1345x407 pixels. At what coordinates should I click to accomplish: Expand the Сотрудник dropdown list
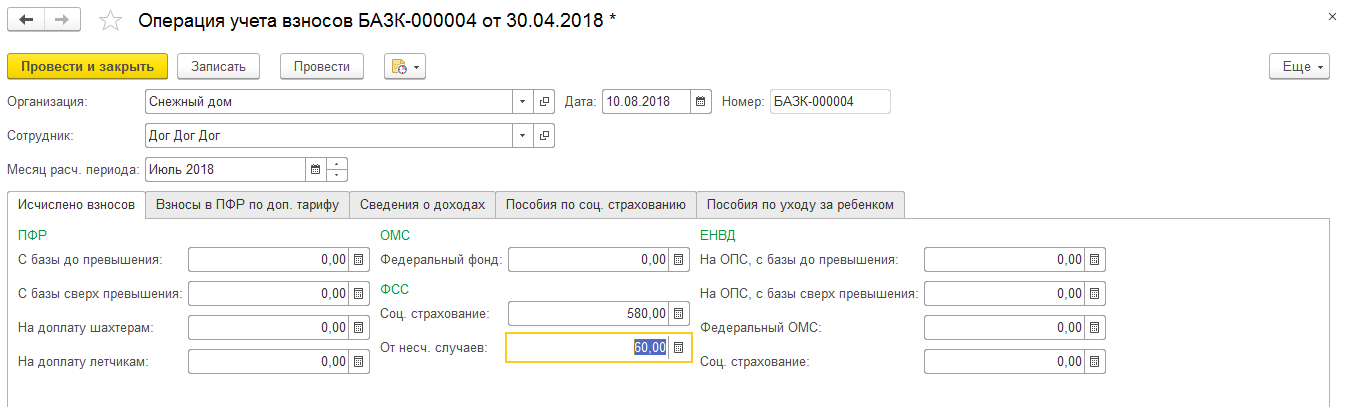point(524,135)
